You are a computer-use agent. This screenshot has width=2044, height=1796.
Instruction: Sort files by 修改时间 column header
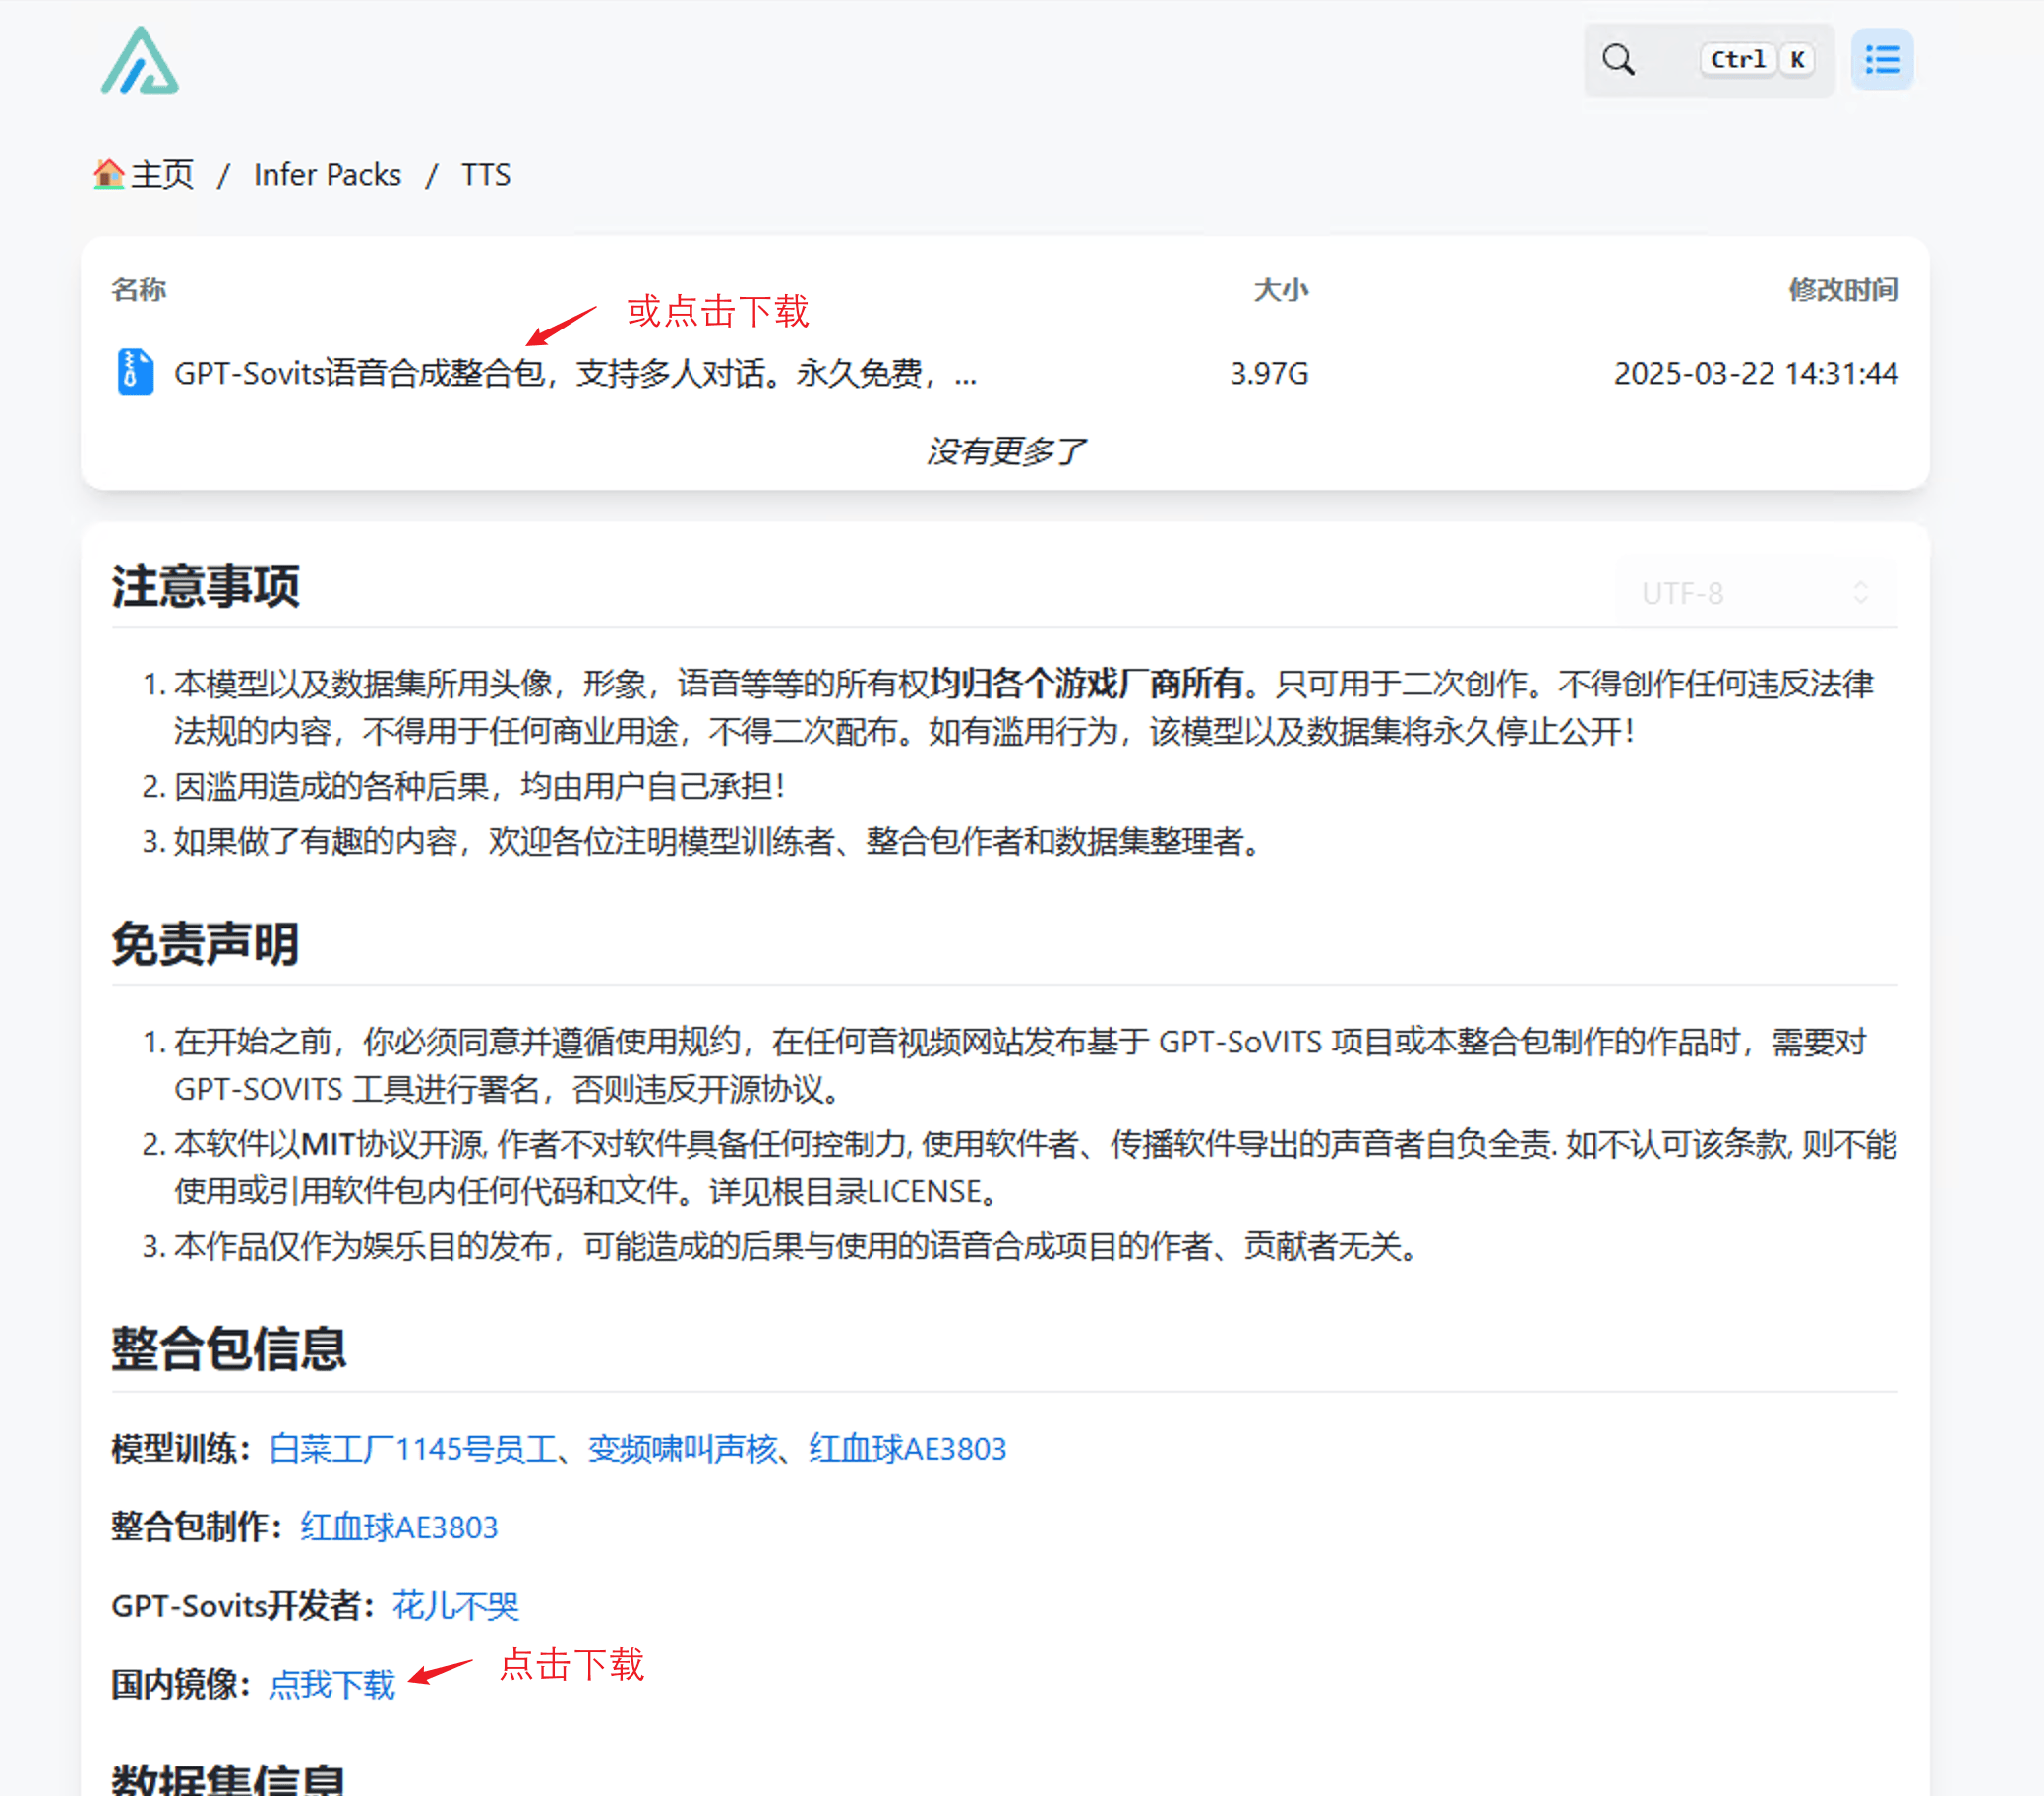pyautogui.click(x=1842, y=290)
